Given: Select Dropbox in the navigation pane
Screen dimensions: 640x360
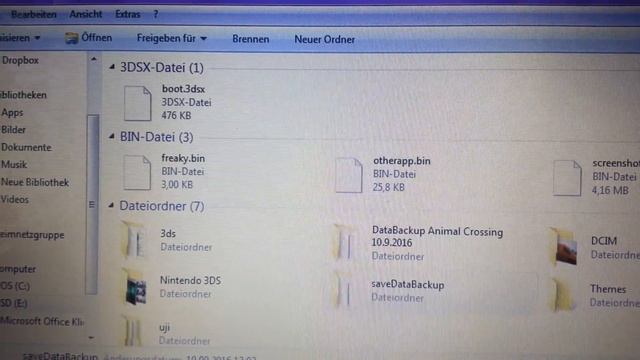Looking at the screenshot, I should tap(20, 60).
